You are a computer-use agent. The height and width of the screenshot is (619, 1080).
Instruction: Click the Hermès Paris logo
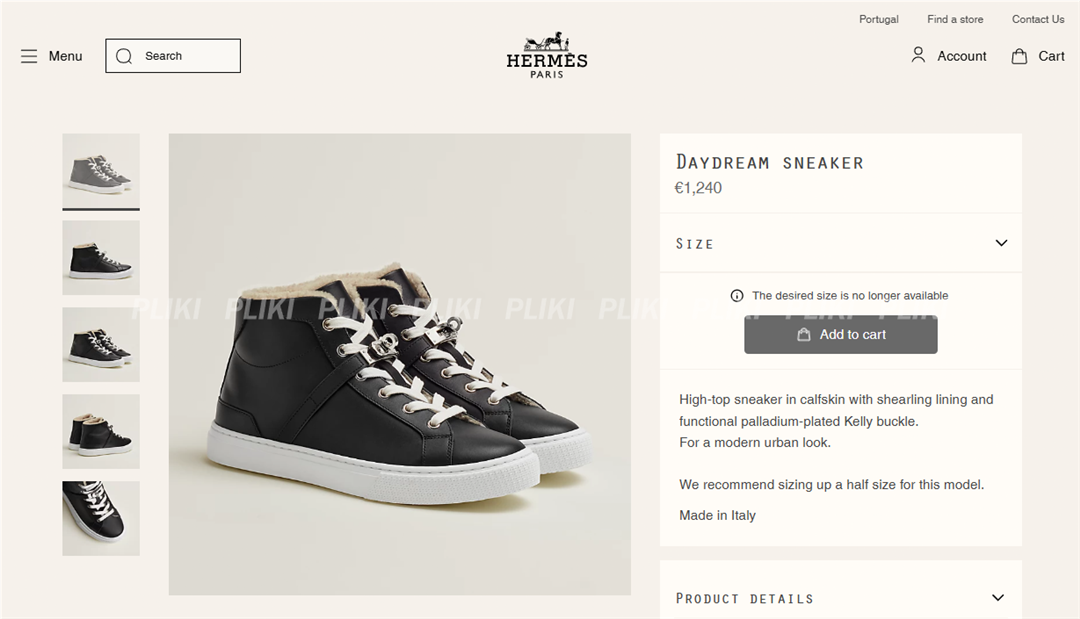pos(546,57)
